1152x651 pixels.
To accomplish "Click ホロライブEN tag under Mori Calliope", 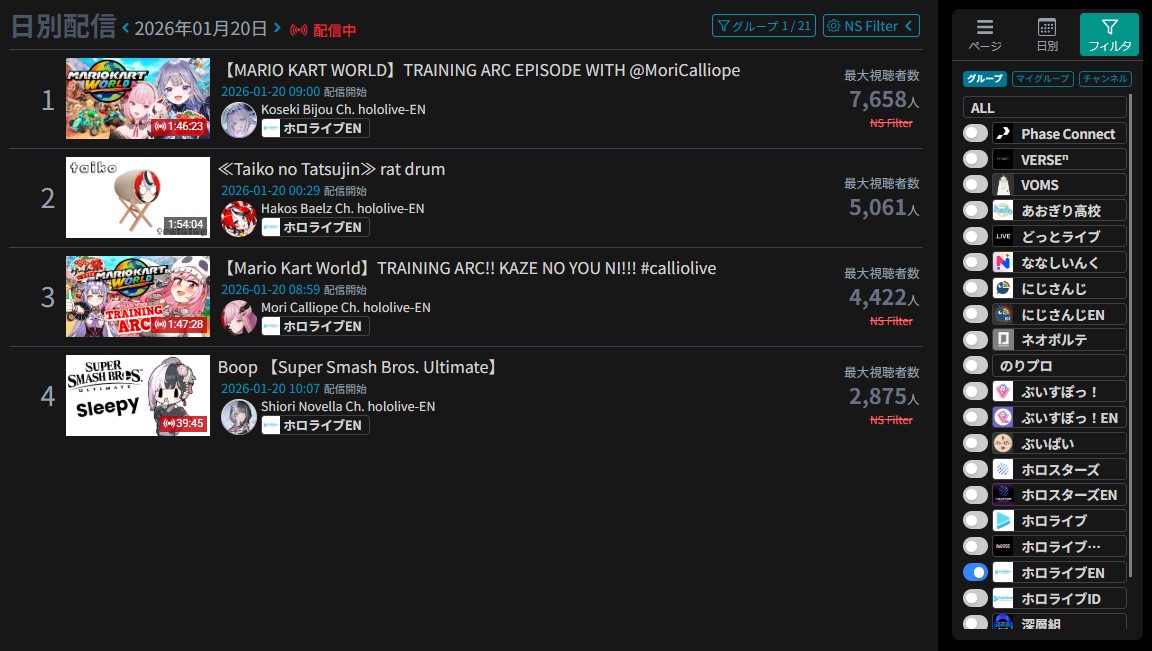I will 315,326.
